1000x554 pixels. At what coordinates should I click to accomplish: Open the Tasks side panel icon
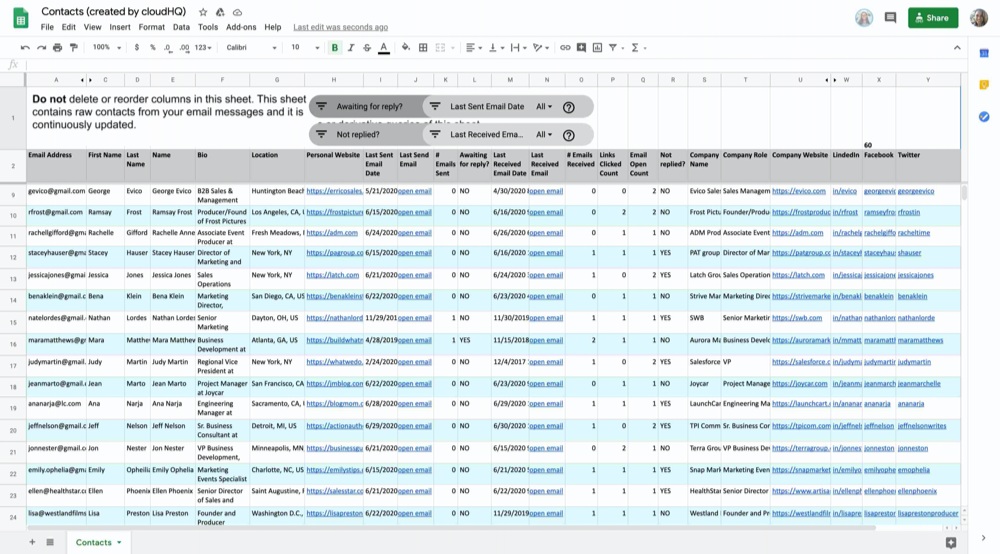984,117
